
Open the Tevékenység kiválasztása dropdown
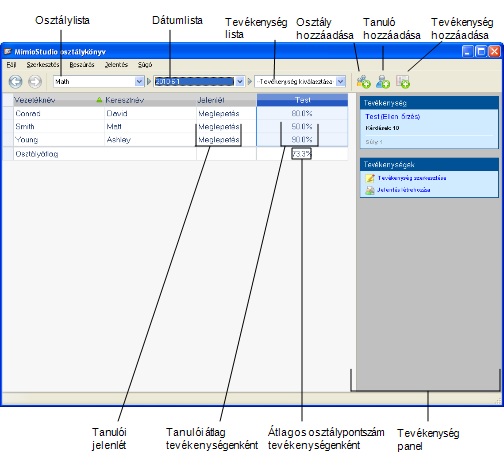(x=340, y=81)
